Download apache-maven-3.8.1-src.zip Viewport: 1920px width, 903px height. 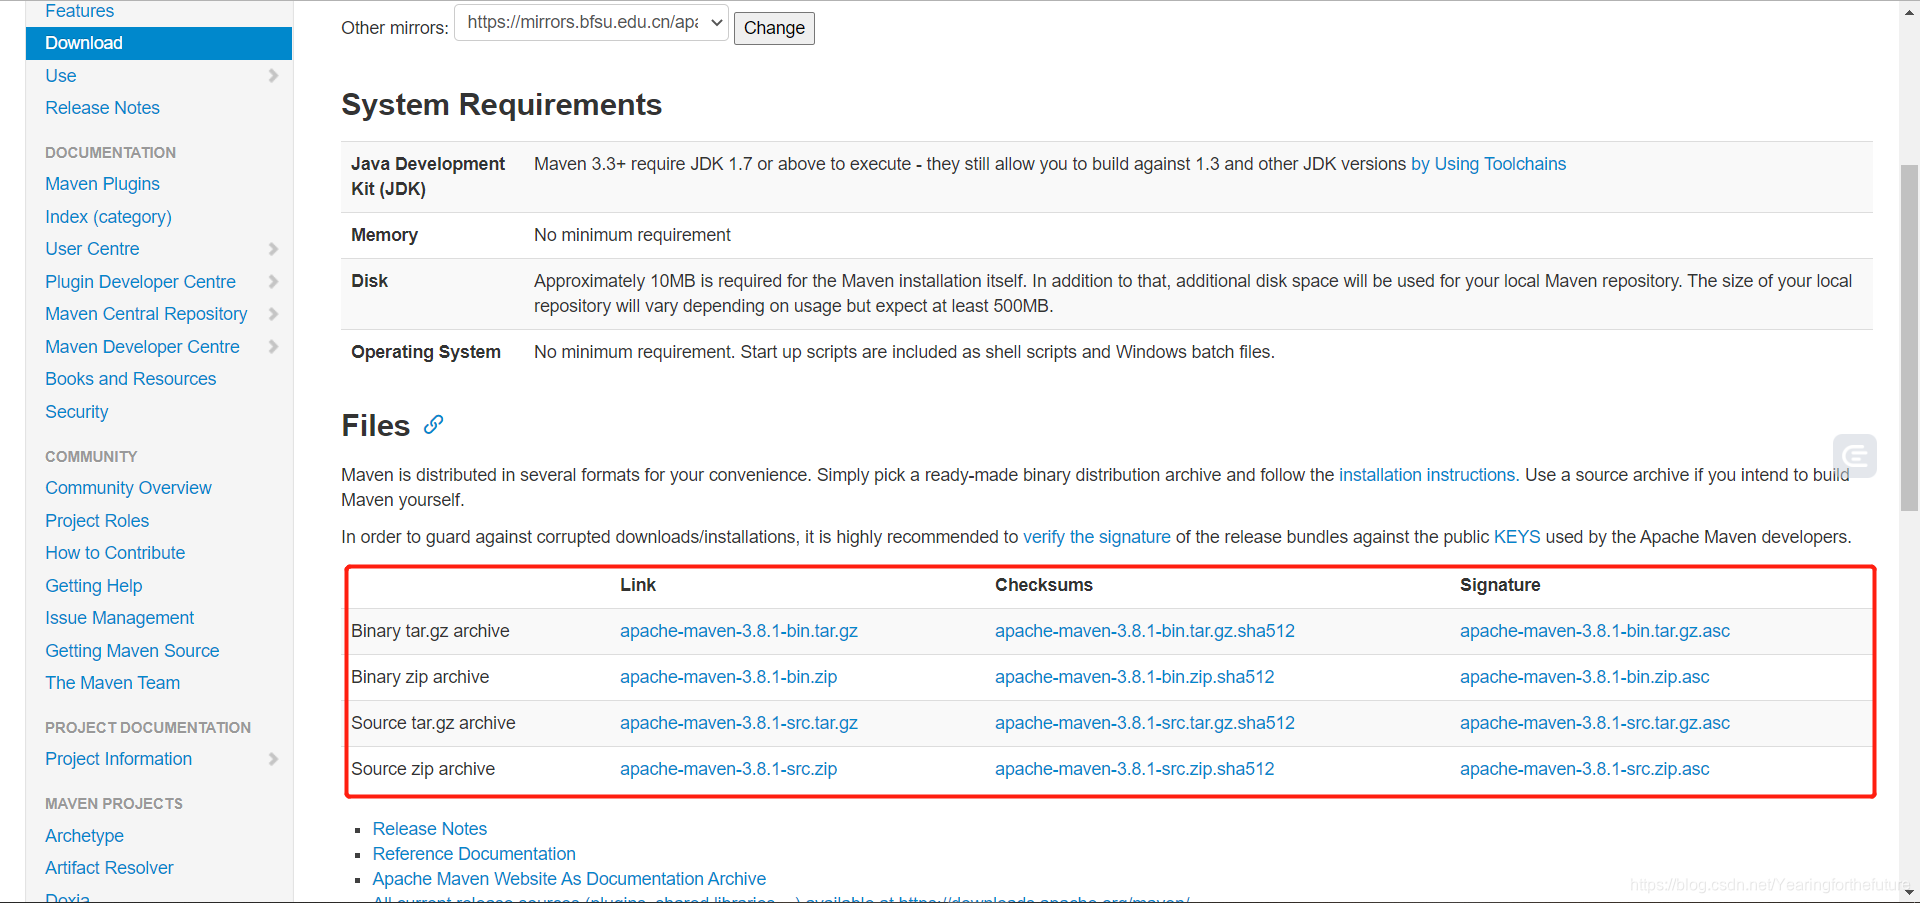point(728,769)
